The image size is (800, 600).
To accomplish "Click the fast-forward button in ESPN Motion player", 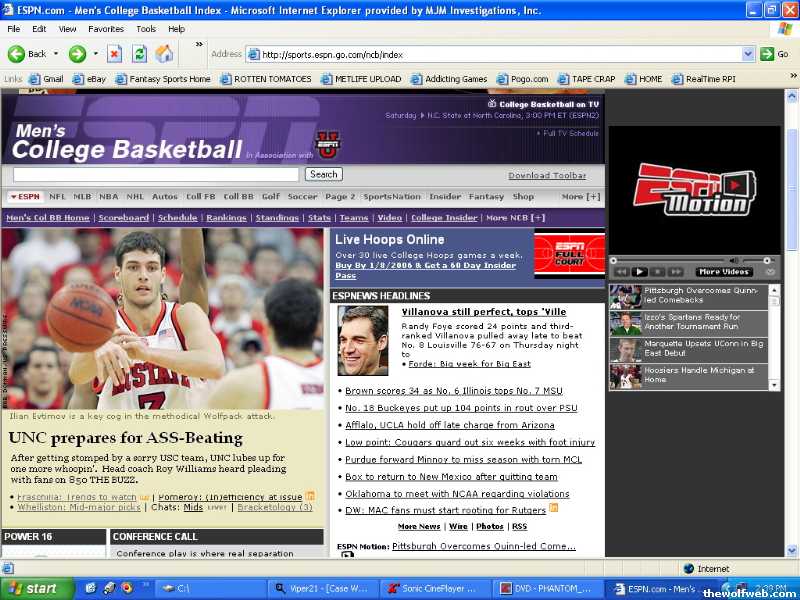I will [x=675, y=272].
